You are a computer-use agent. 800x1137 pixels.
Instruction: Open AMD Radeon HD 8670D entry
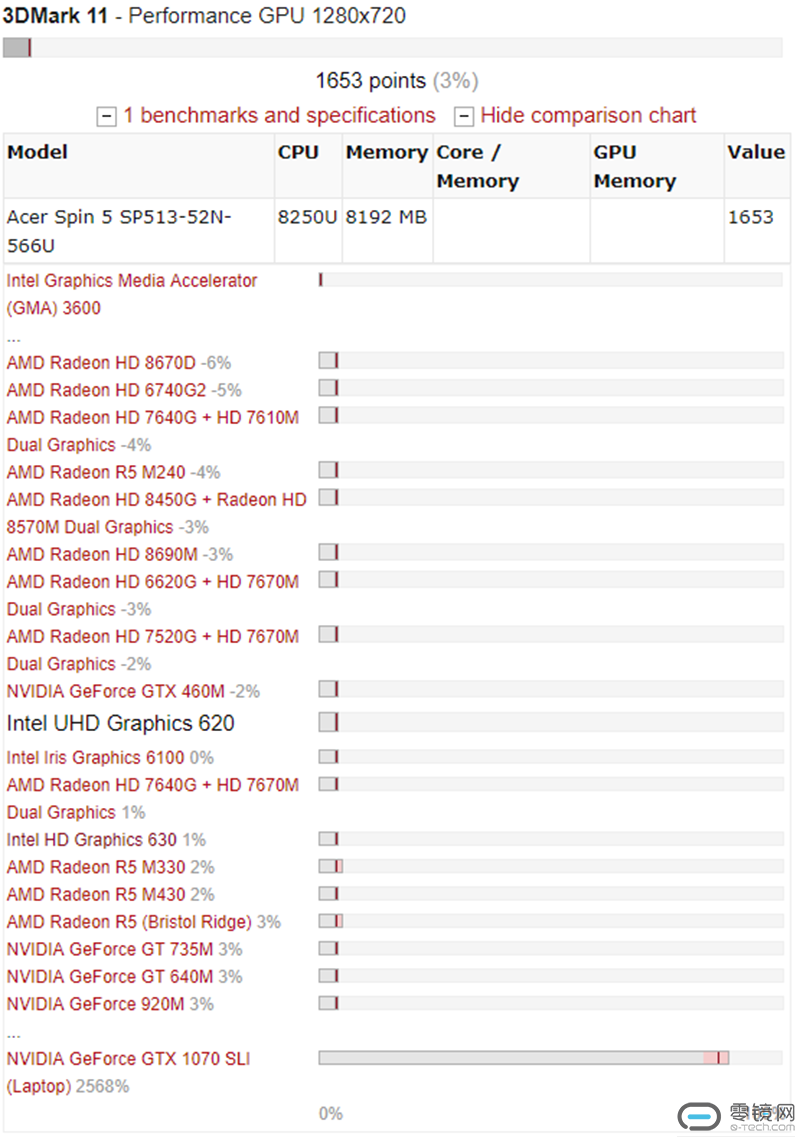pyautogui.click(x=101, y=363)
